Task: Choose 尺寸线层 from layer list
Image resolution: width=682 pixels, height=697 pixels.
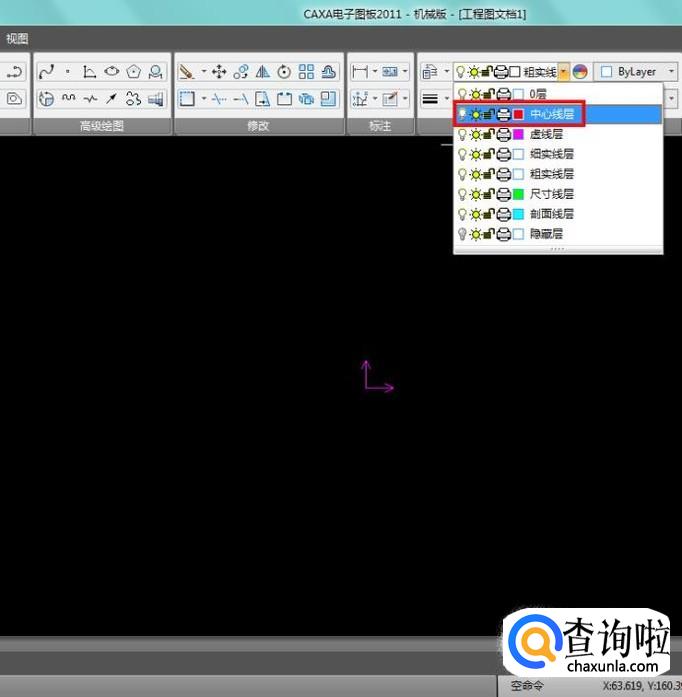Action: [x=558, y=194]
